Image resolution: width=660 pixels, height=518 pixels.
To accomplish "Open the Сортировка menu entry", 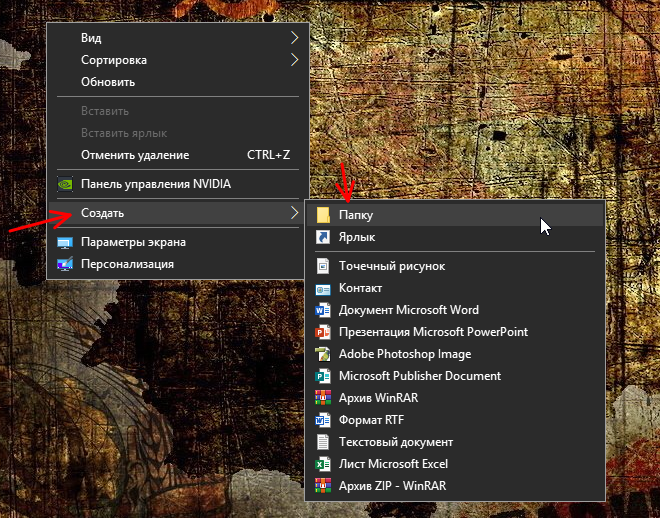I will [178, 60].
